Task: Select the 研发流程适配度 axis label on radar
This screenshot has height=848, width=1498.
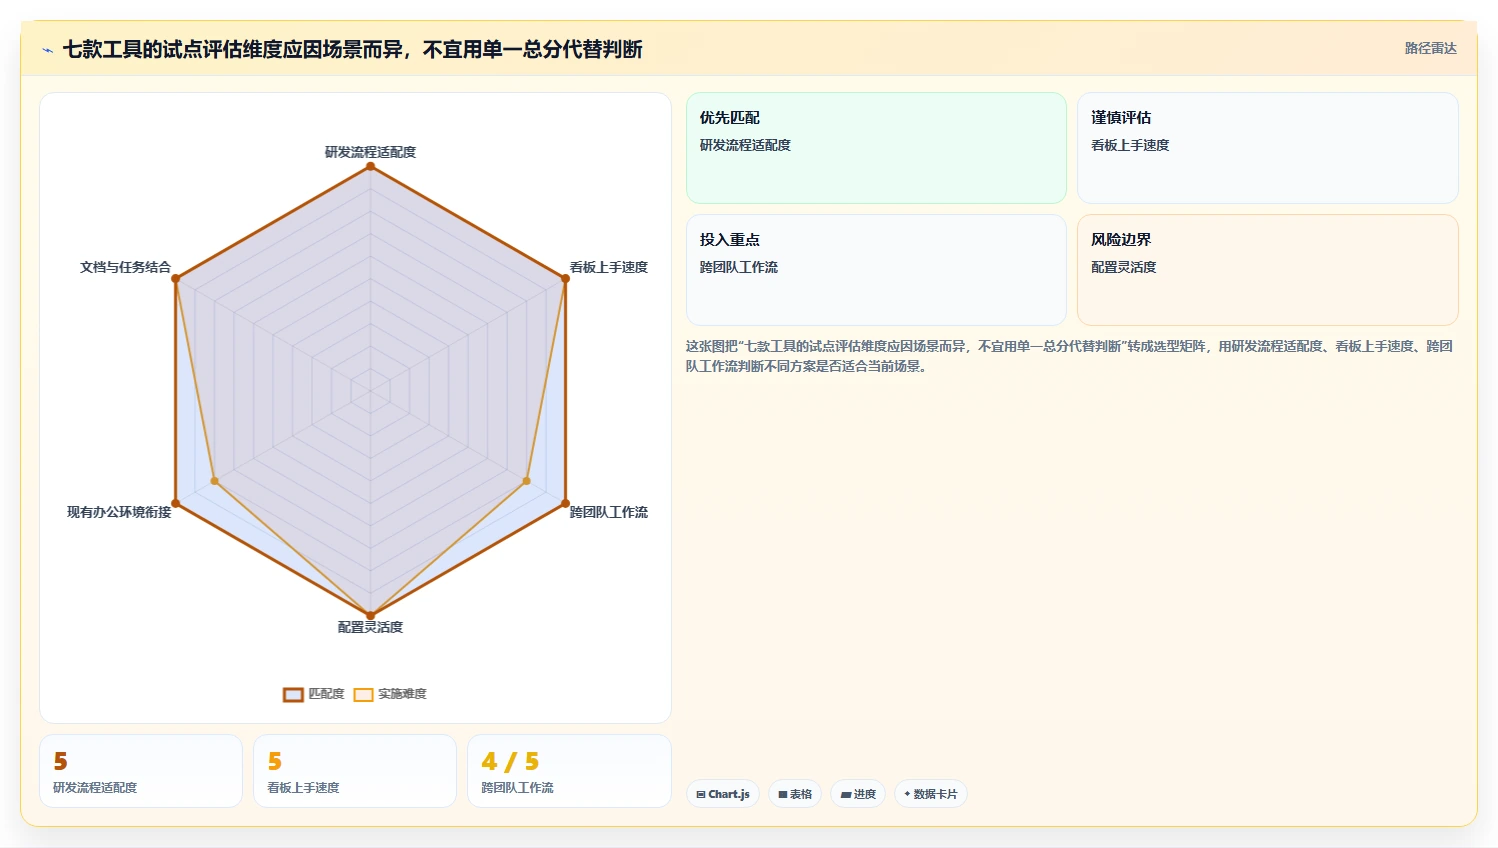Action: [370, 152]
